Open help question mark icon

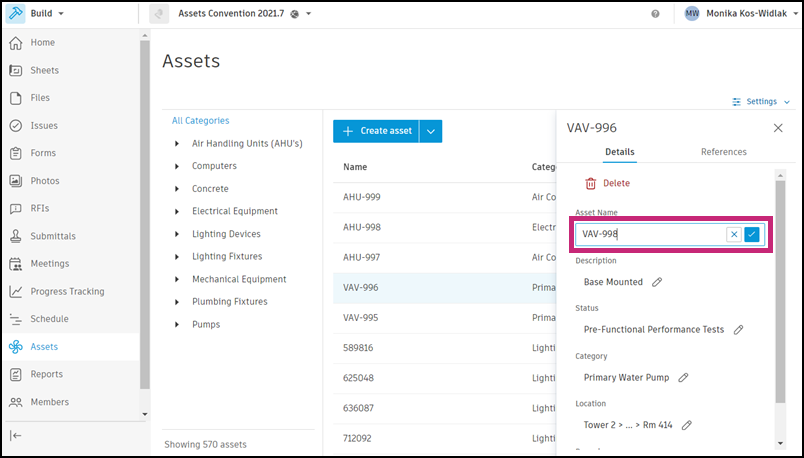(655, 14)
